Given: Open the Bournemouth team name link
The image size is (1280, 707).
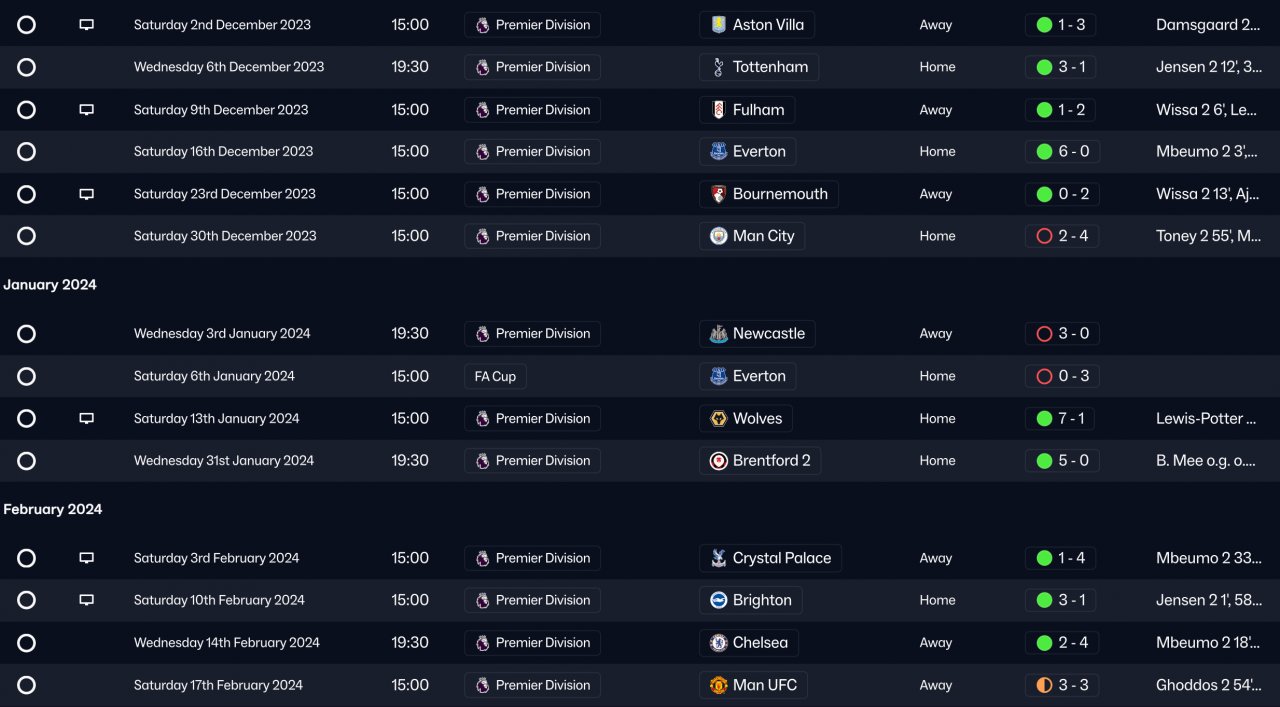Looking at the screenshot, I should coord(780,194).
